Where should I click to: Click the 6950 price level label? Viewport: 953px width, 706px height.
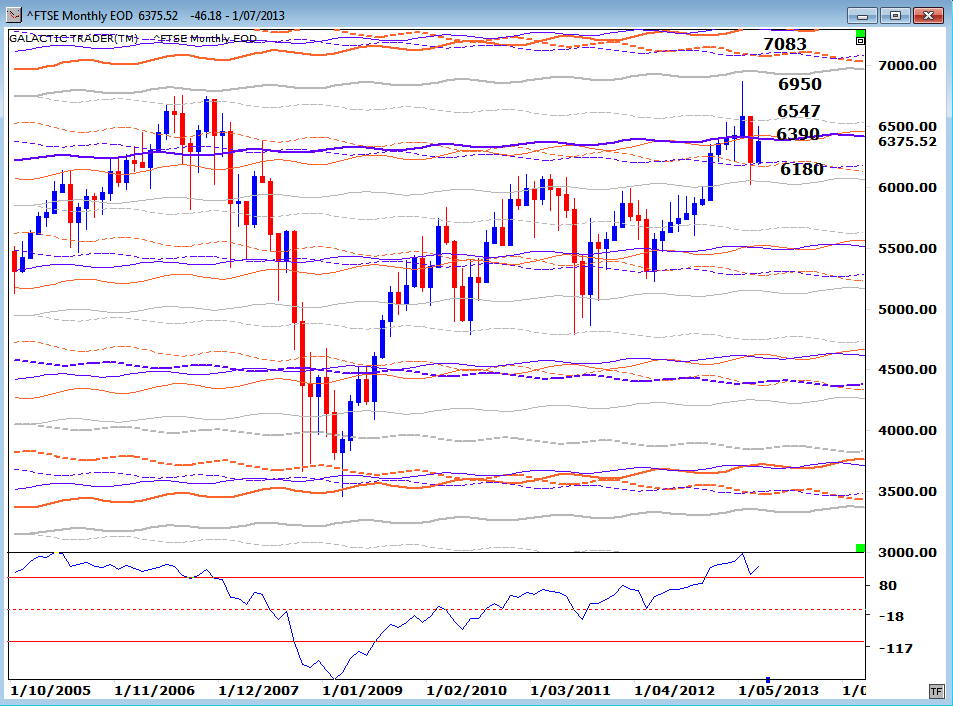pos(800,84)
